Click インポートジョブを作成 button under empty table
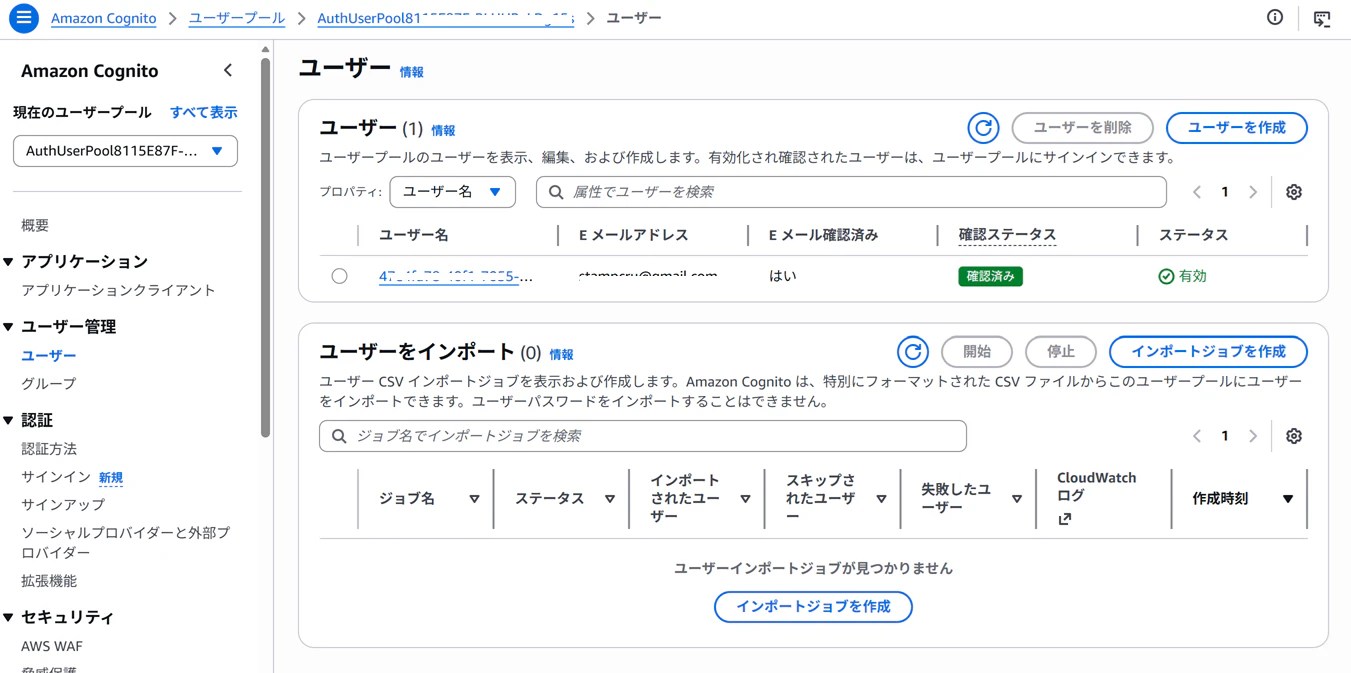The width and height of the screenshot is (1351, 673). pos(813,607)
